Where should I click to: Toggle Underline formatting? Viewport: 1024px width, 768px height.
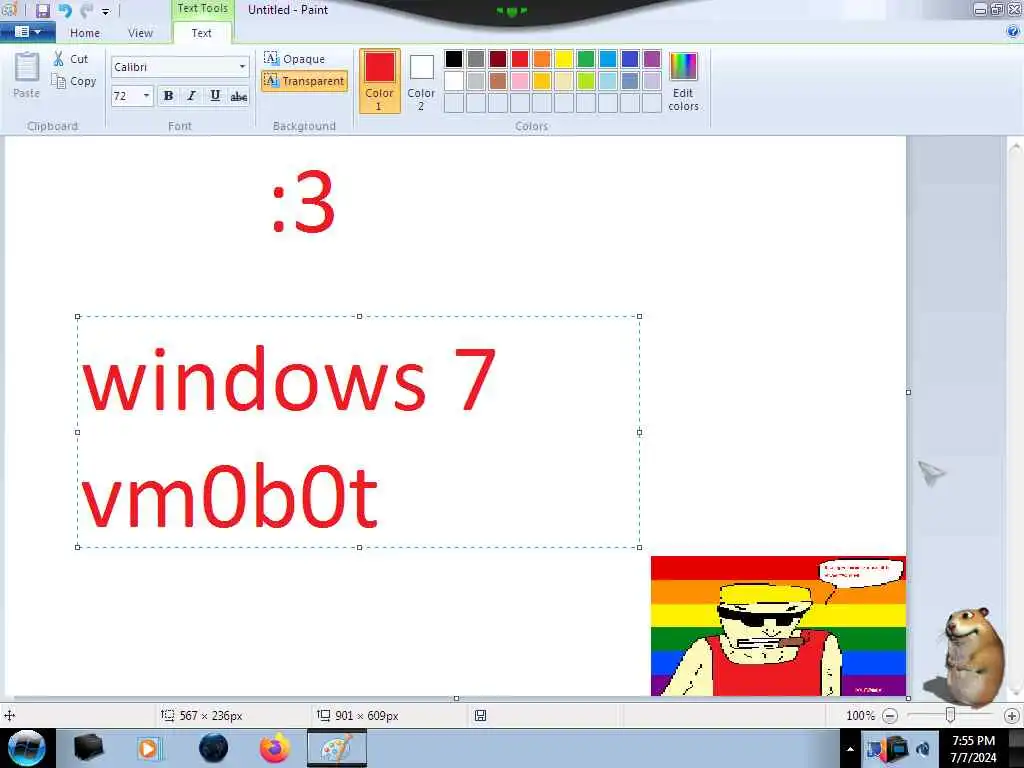pyautogui.click(x=215, y=96)
